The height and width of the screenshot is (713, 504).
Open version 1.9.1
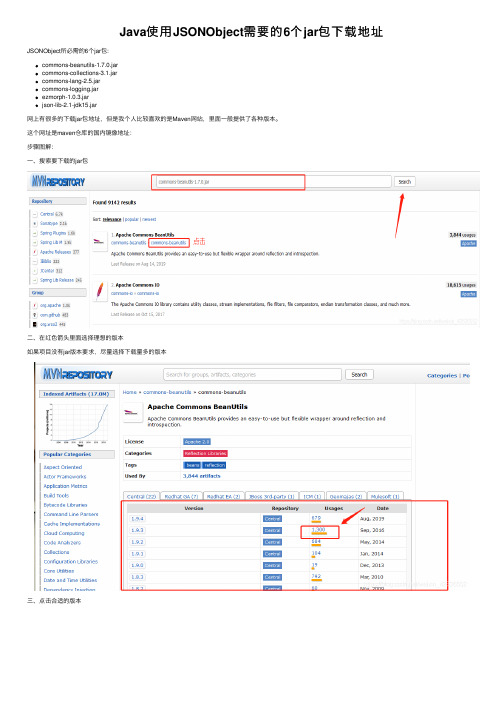[x=137, y=554]
